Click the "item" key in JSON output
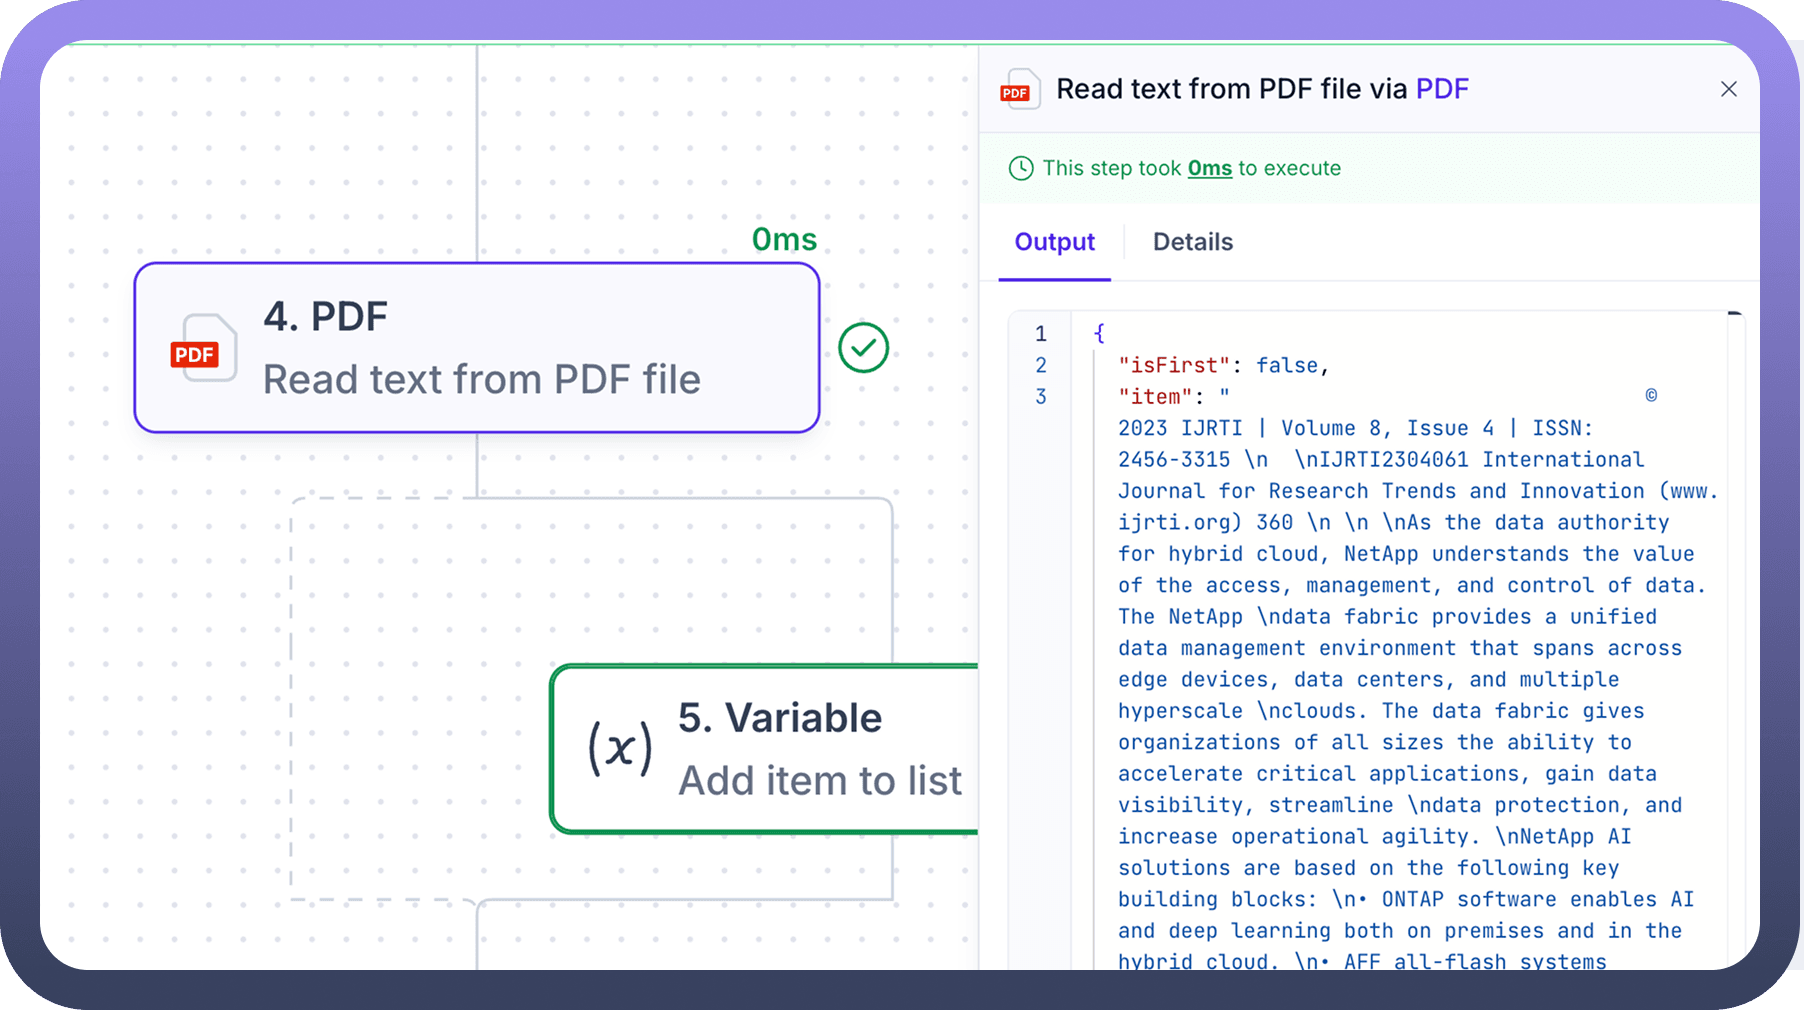 click(1155, 397)
